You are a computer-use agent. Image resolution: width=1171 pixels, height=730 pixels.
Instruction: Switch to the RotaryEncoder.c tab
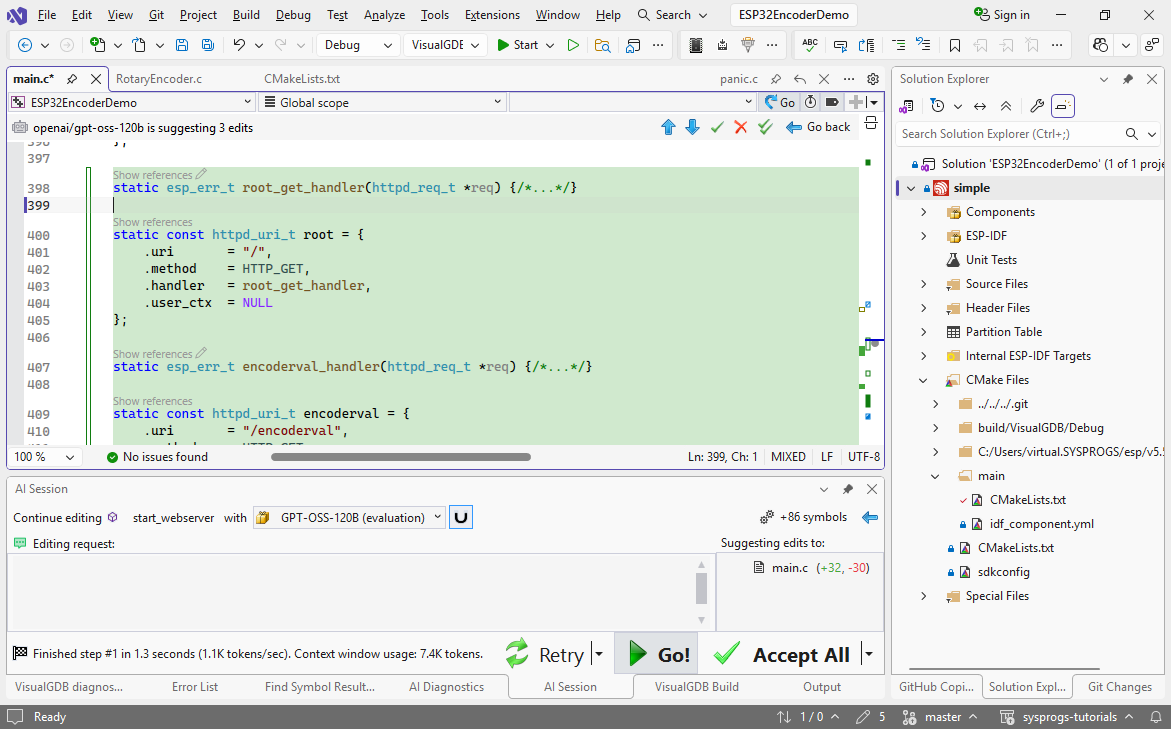(x=159, y=79)
